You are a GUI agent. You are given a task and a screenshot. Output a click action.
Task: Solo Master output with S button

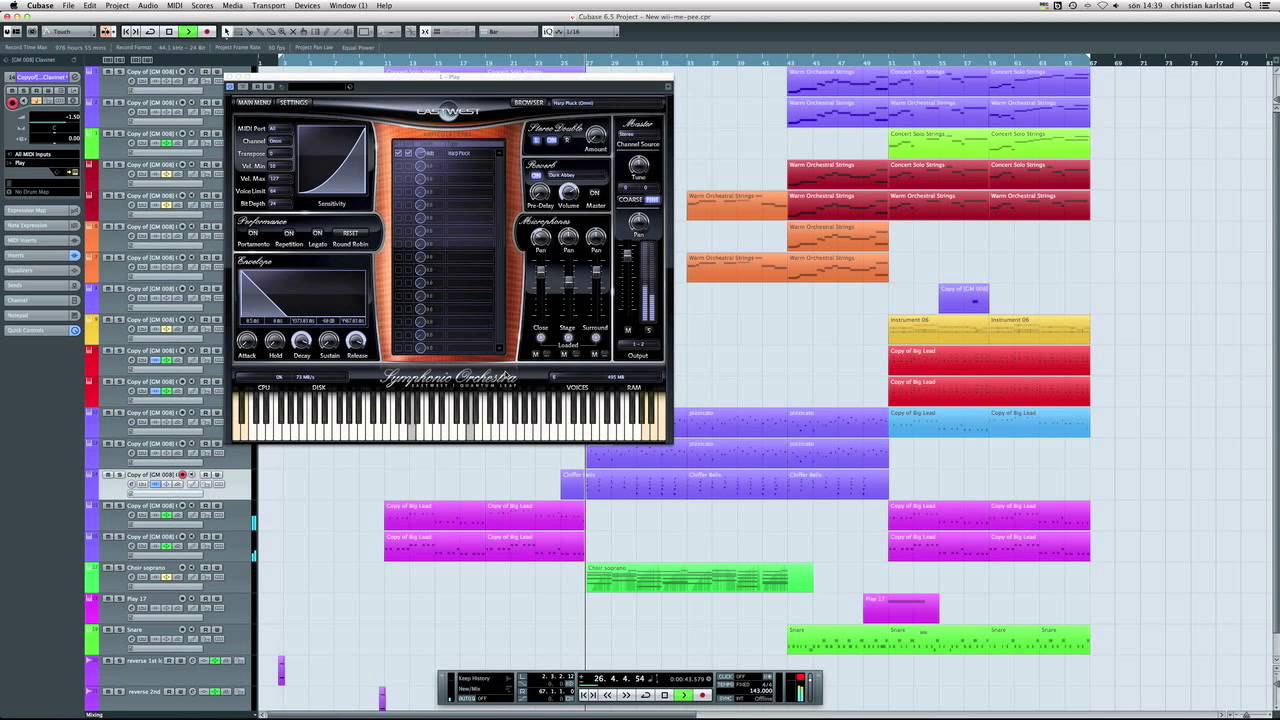point(648,330)
